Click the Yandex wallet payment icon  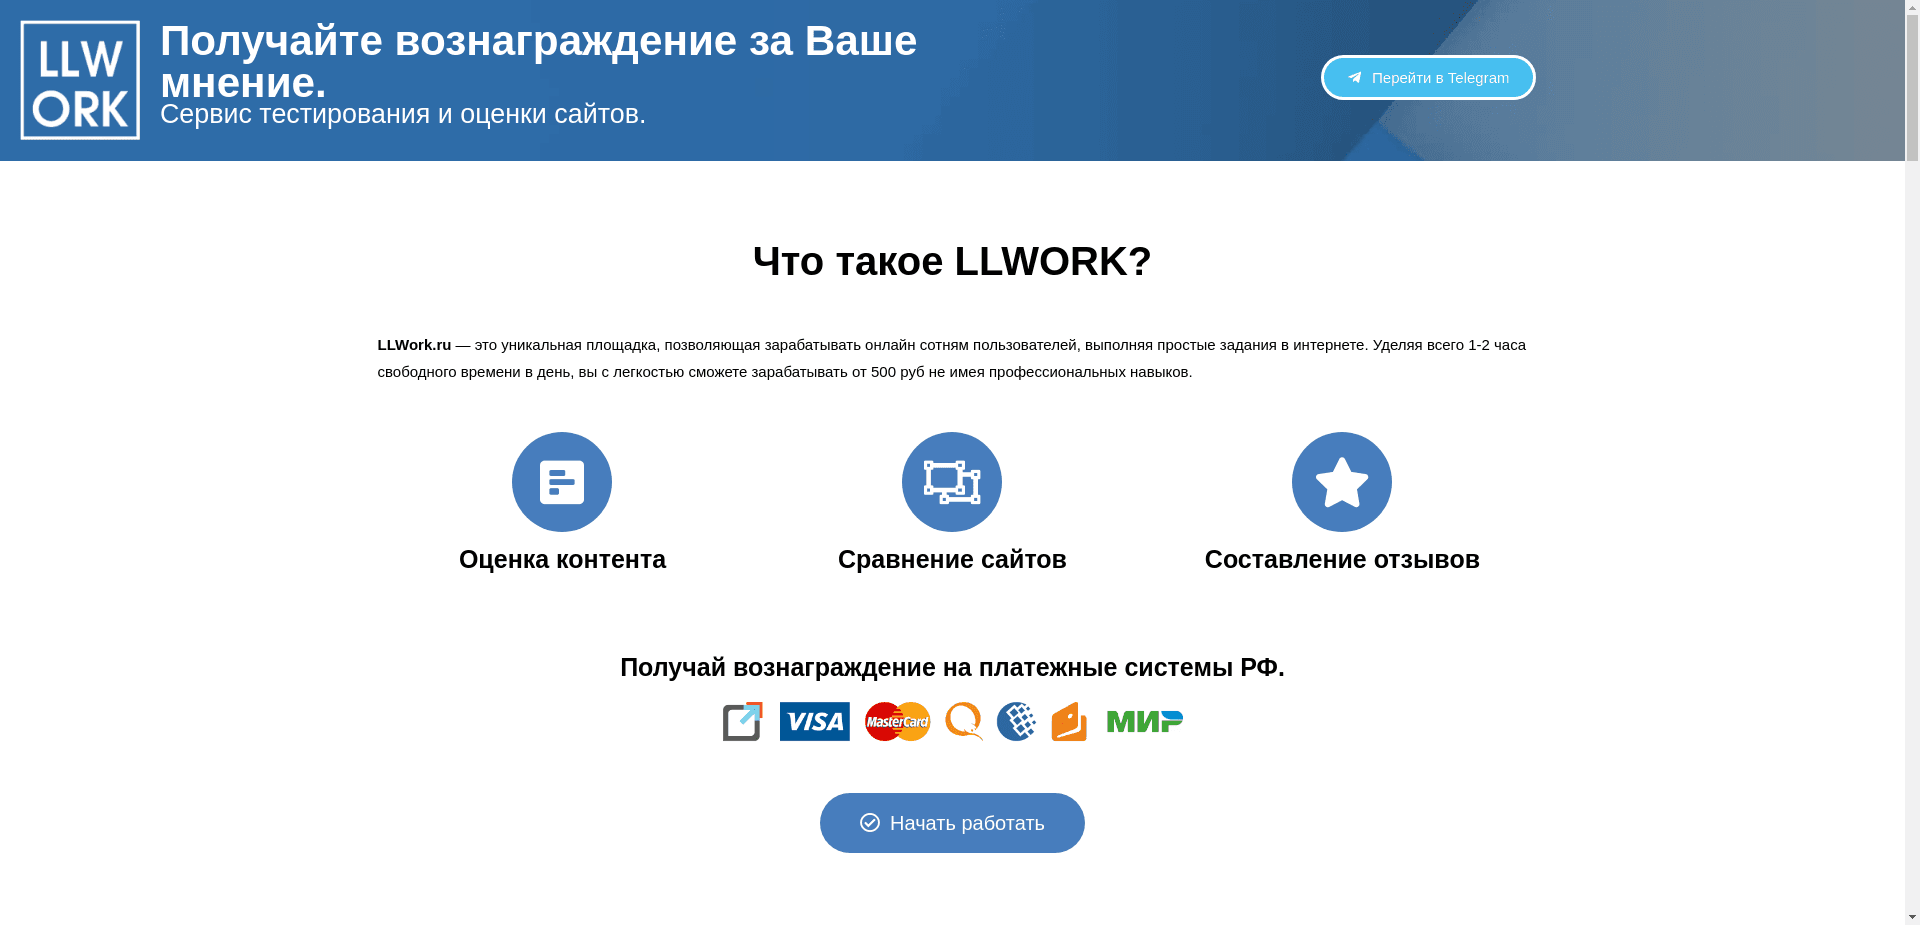click(1069, 721)
